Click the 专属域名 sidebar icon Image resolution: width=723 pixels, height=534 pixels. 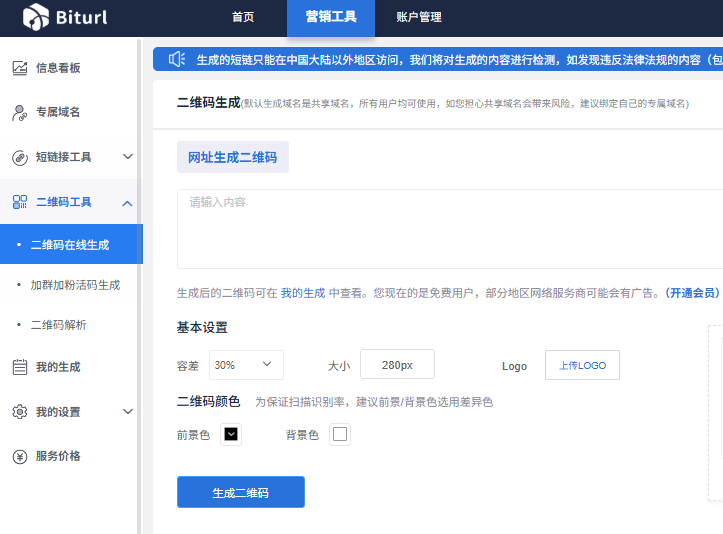[x=20, y=112]
